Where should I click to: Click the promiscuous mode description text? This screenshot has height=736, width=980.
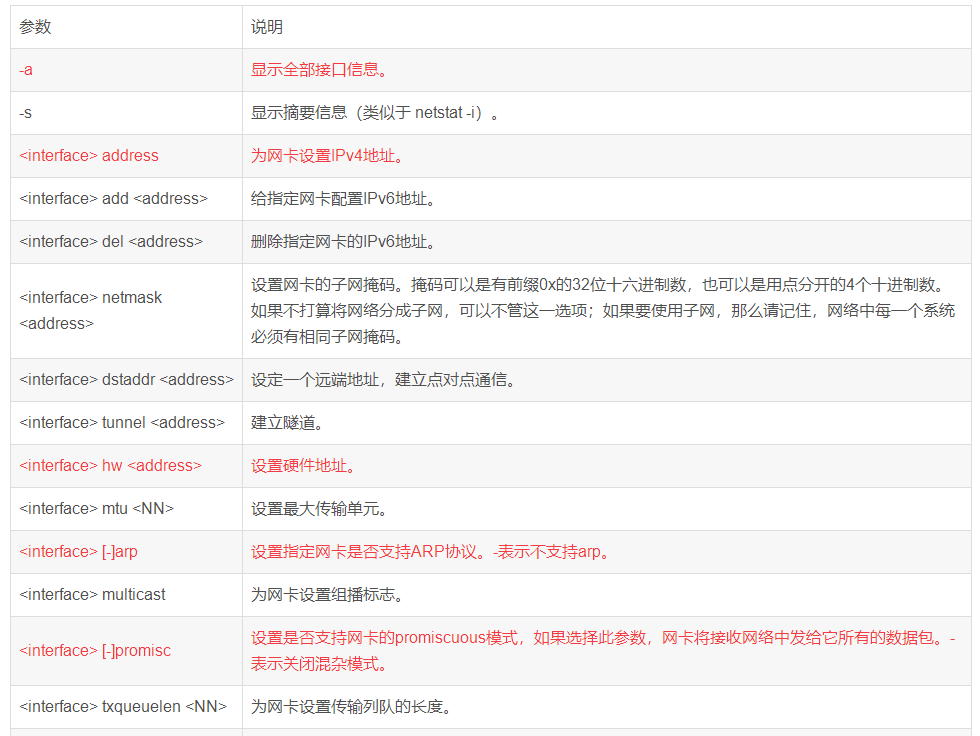(x=603, y=651)
